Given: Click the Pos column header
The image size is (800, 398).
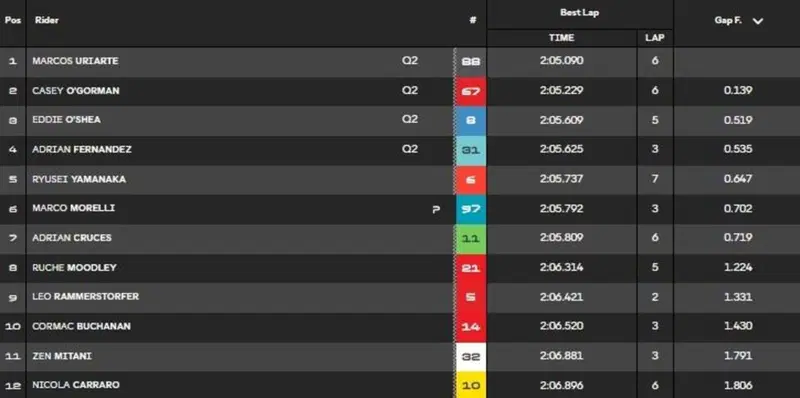Looking at the screenshot, I should tap(13, 20).
